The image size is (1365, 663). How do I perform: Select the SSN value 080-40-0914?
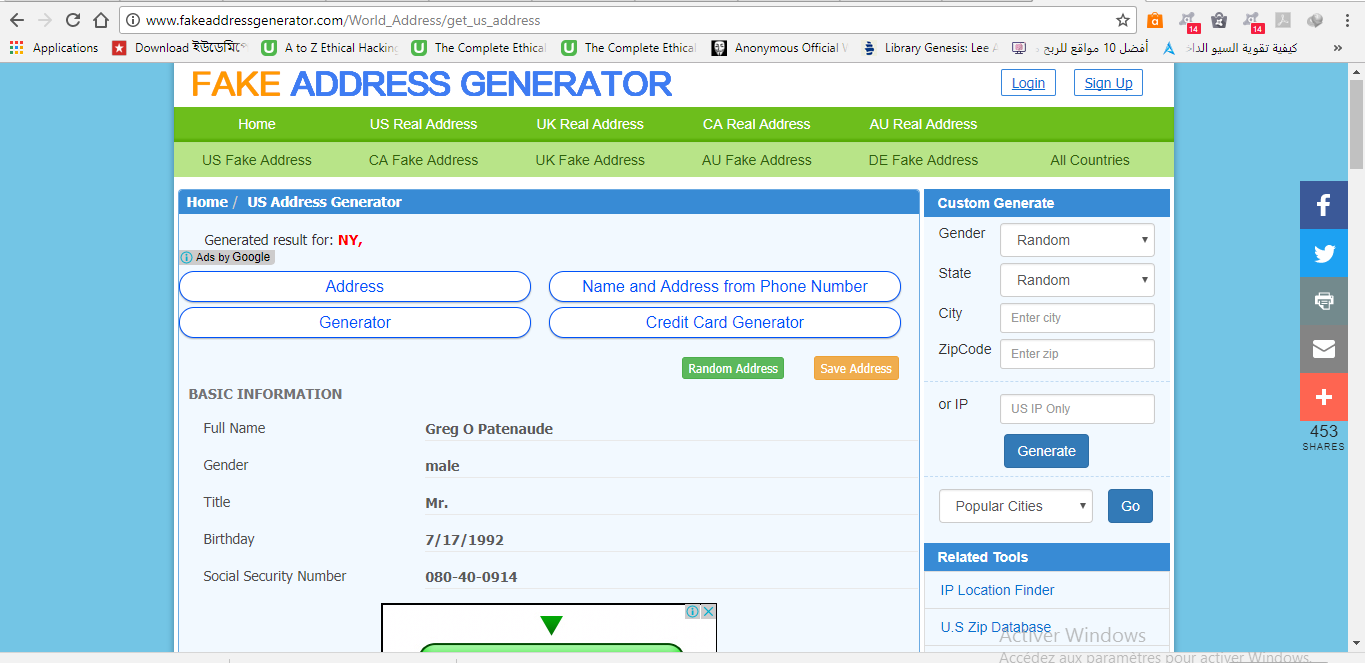(471, 577)
